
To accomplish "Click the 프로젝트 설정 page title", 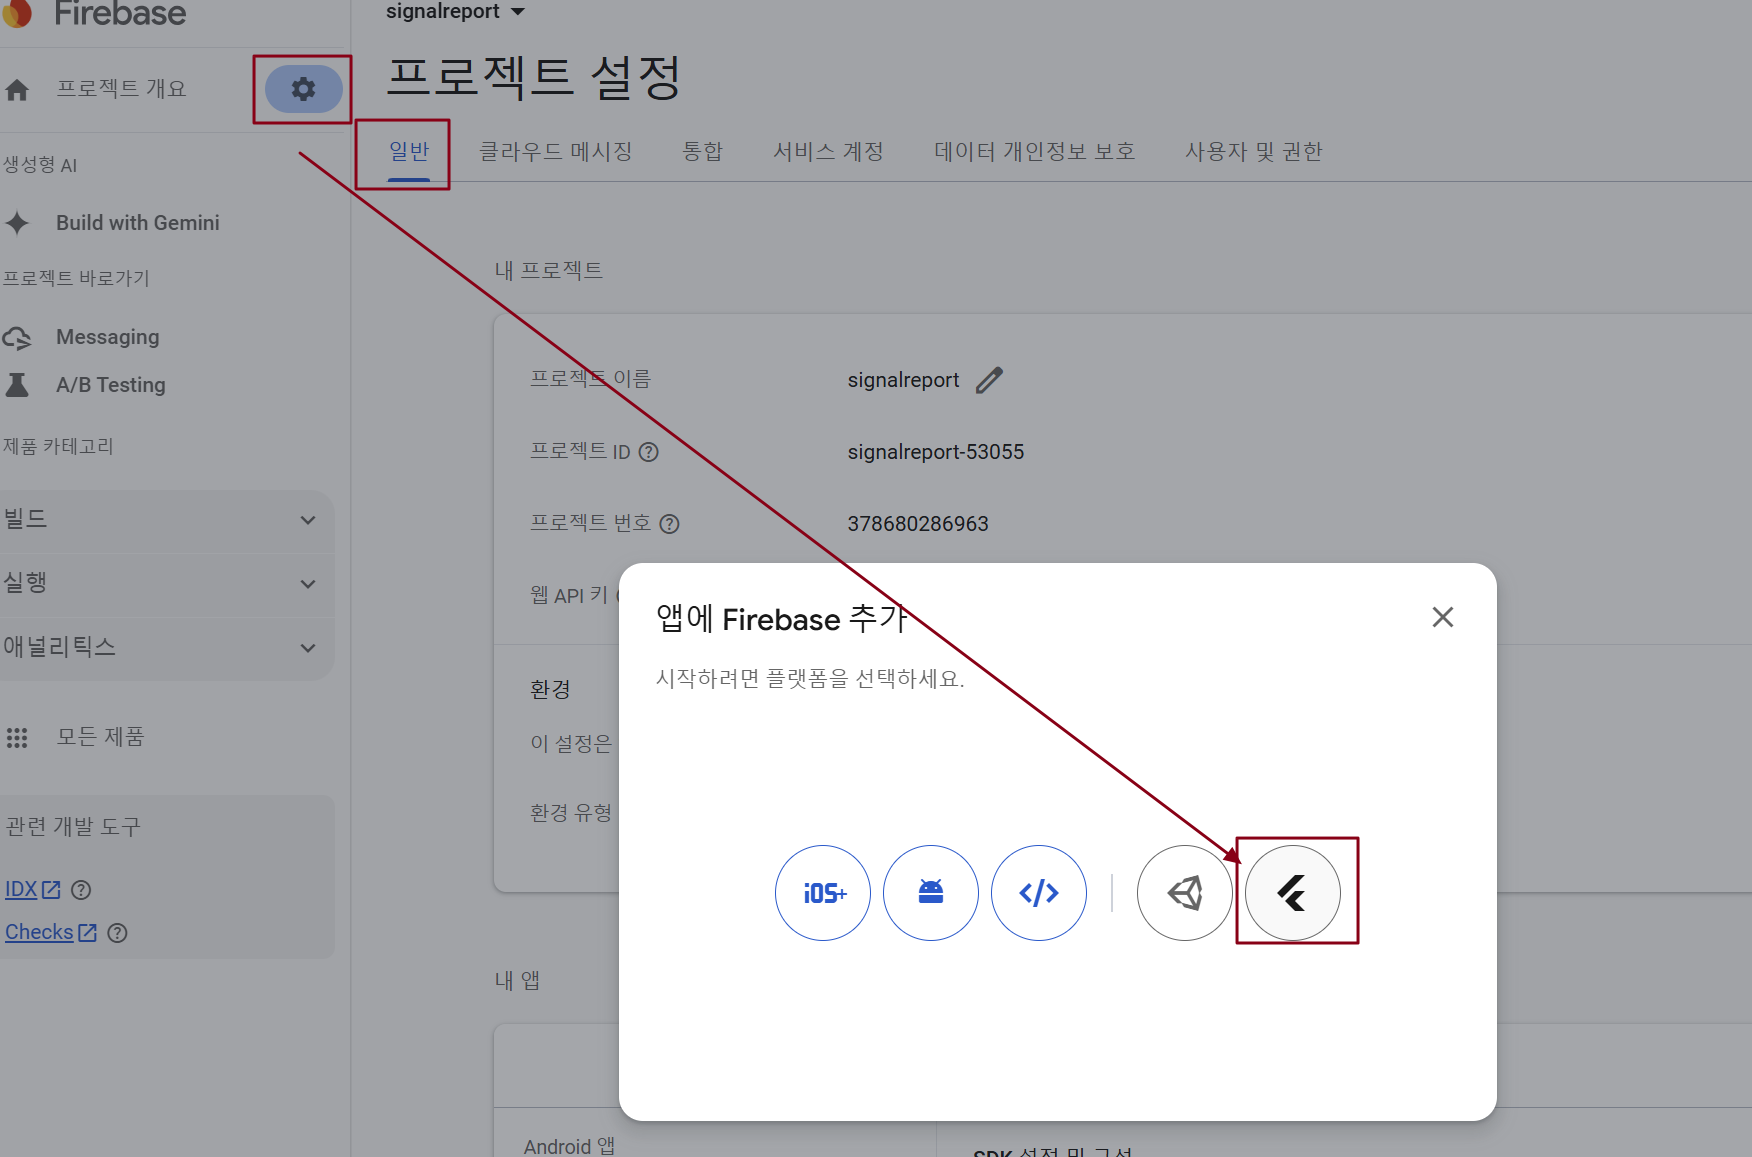I will (x=534, y=78).
